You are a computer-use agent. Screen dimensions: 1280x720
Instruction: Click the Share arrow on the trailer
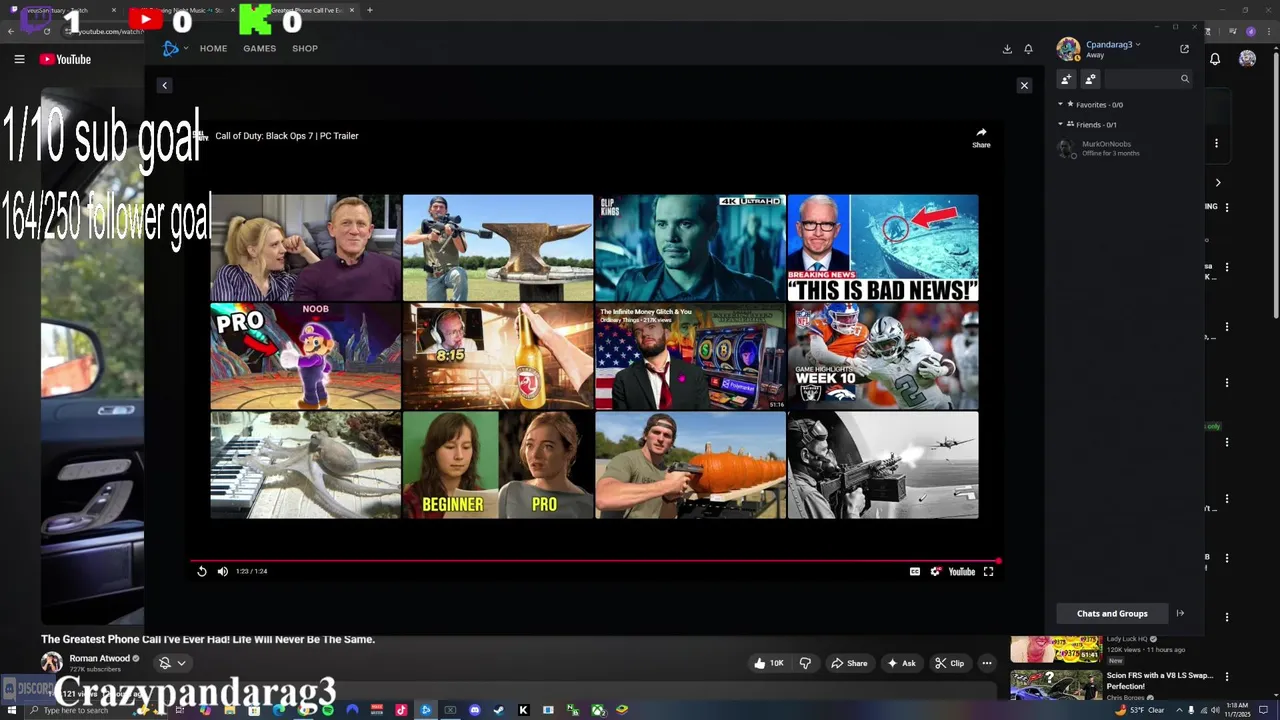point(981,137)
